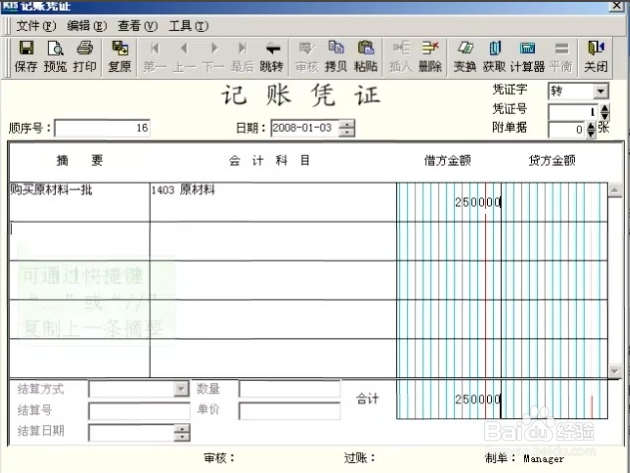Click the 摘要 column header

point(80,160)
